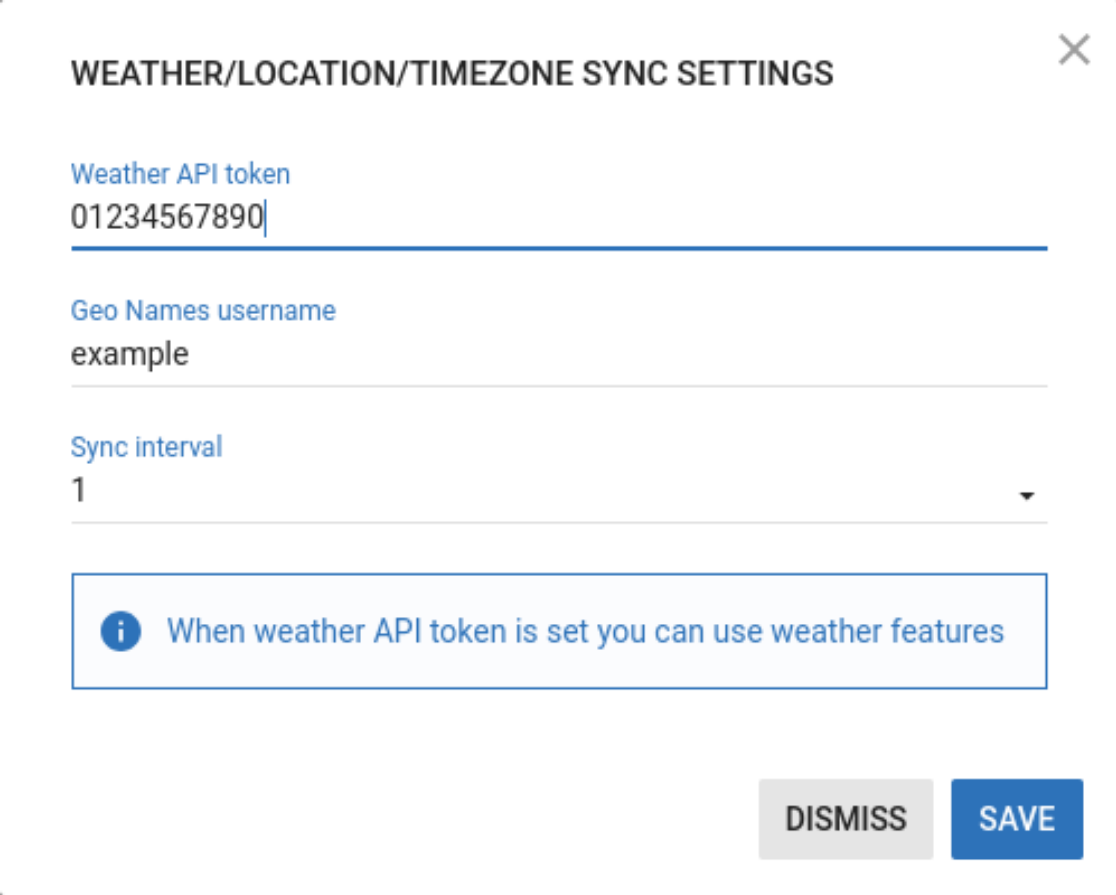
Task: Click the Weather API token label
Action: click(181, 173)
